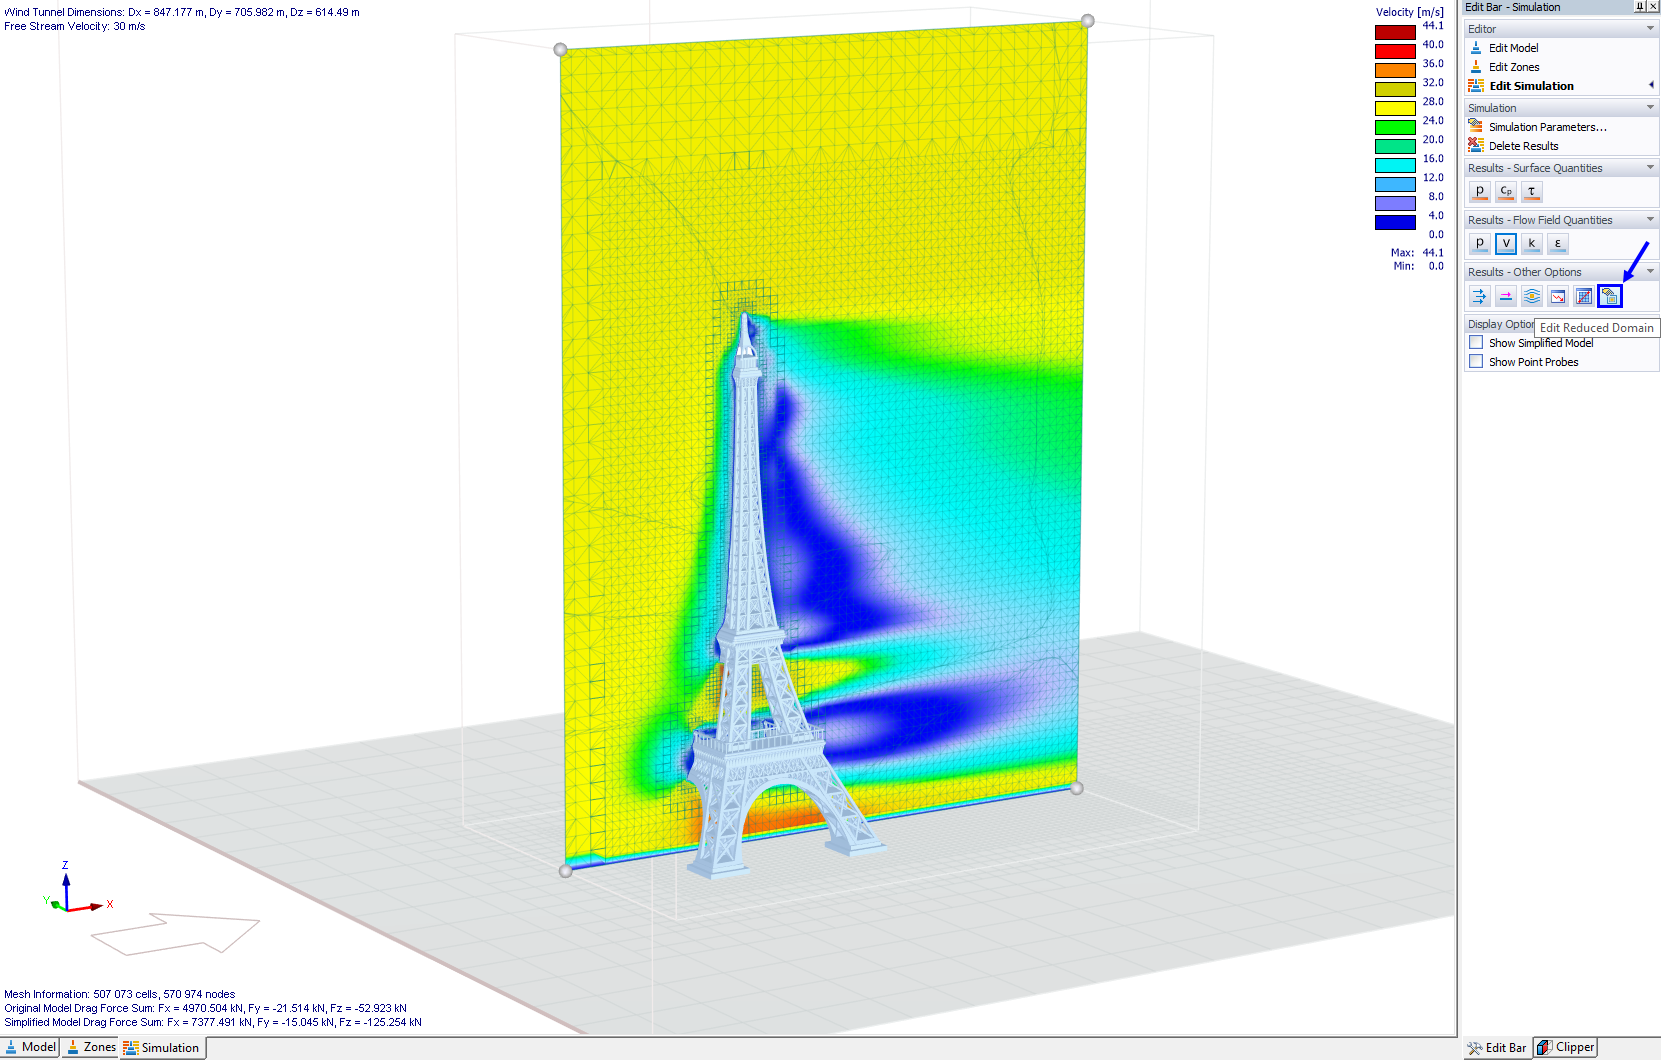This screenshot has width=1661, height=1060.
Task: Show surface shear stress τ results
Action: (1532, 191)
